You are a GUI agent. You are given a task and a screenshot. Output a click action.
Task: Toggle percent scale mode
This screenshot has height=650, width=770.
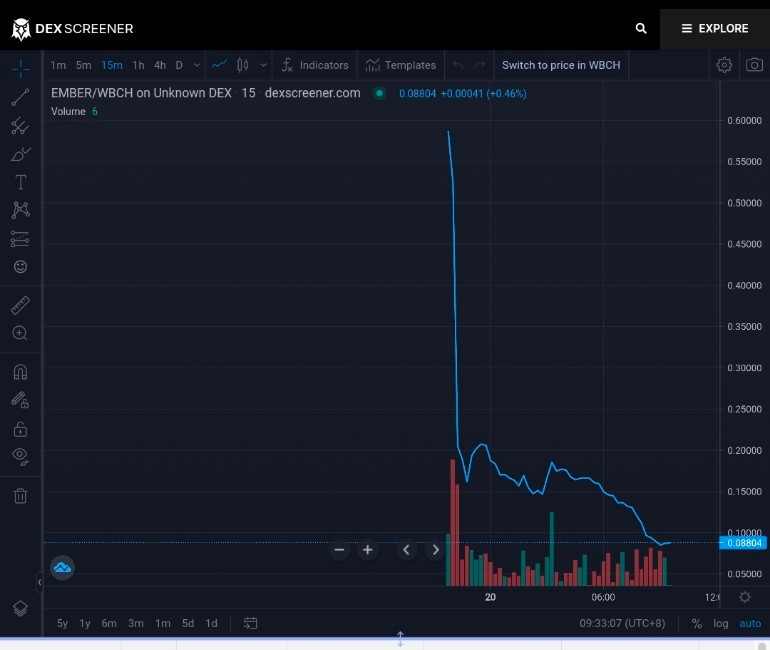(696, 624)
